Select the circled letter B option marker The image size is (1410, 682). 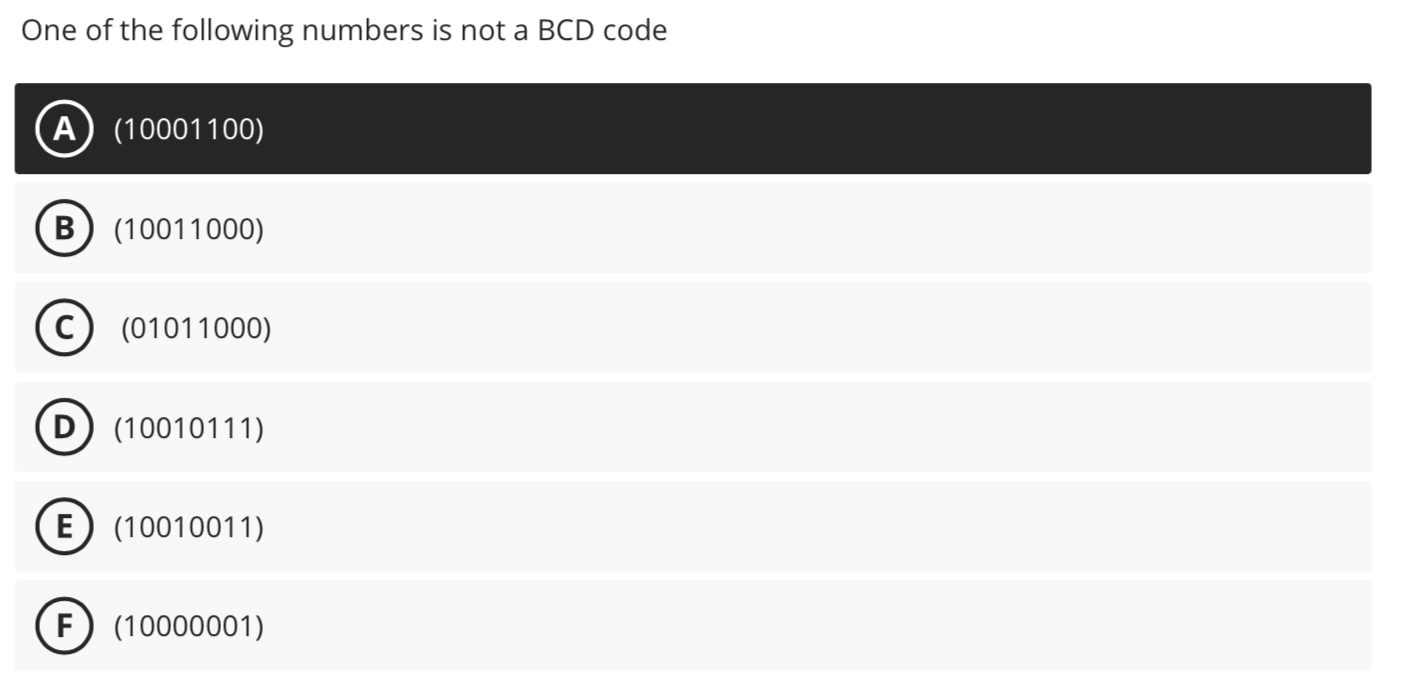coord(64,228)
